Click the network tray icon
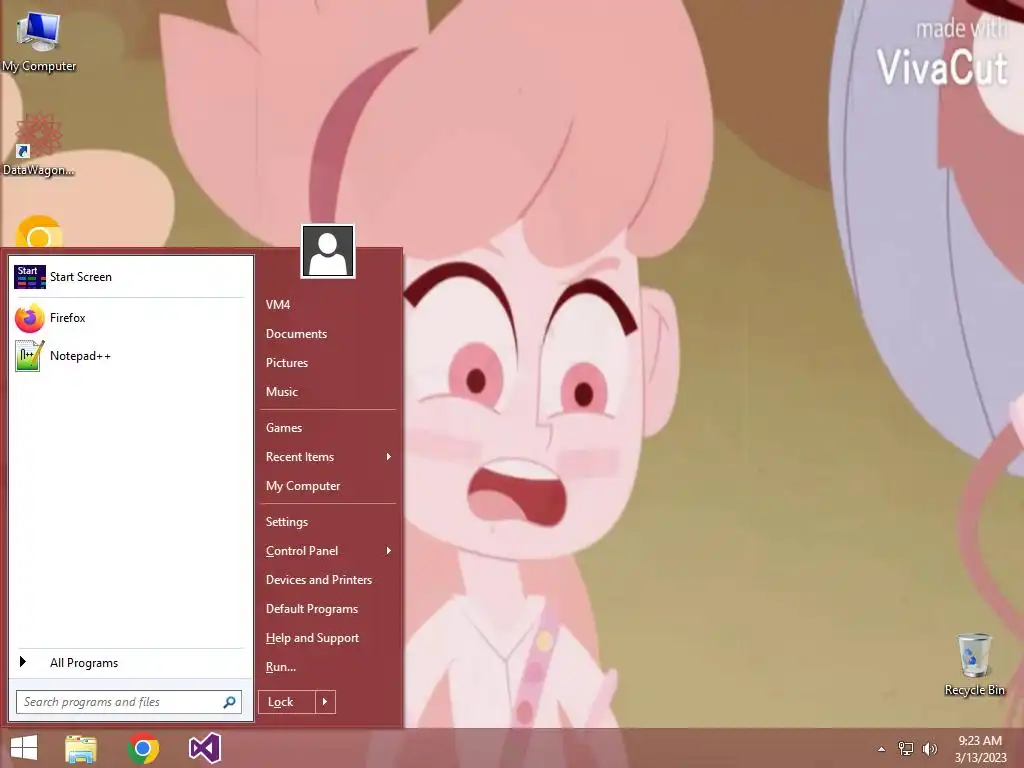 pos(906,748)
